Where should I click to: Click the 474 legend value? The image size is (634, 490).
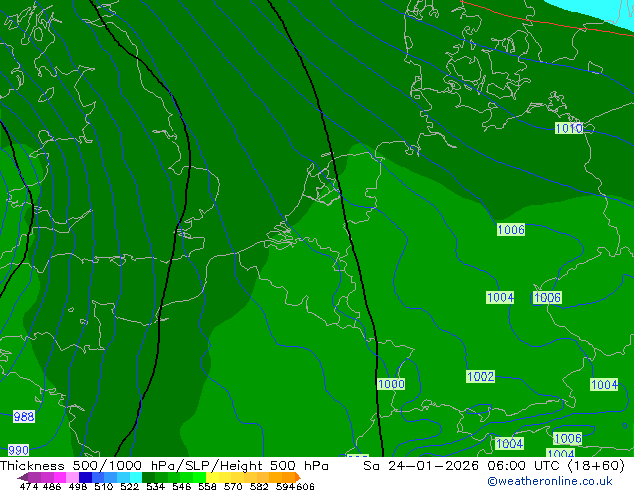29,486
